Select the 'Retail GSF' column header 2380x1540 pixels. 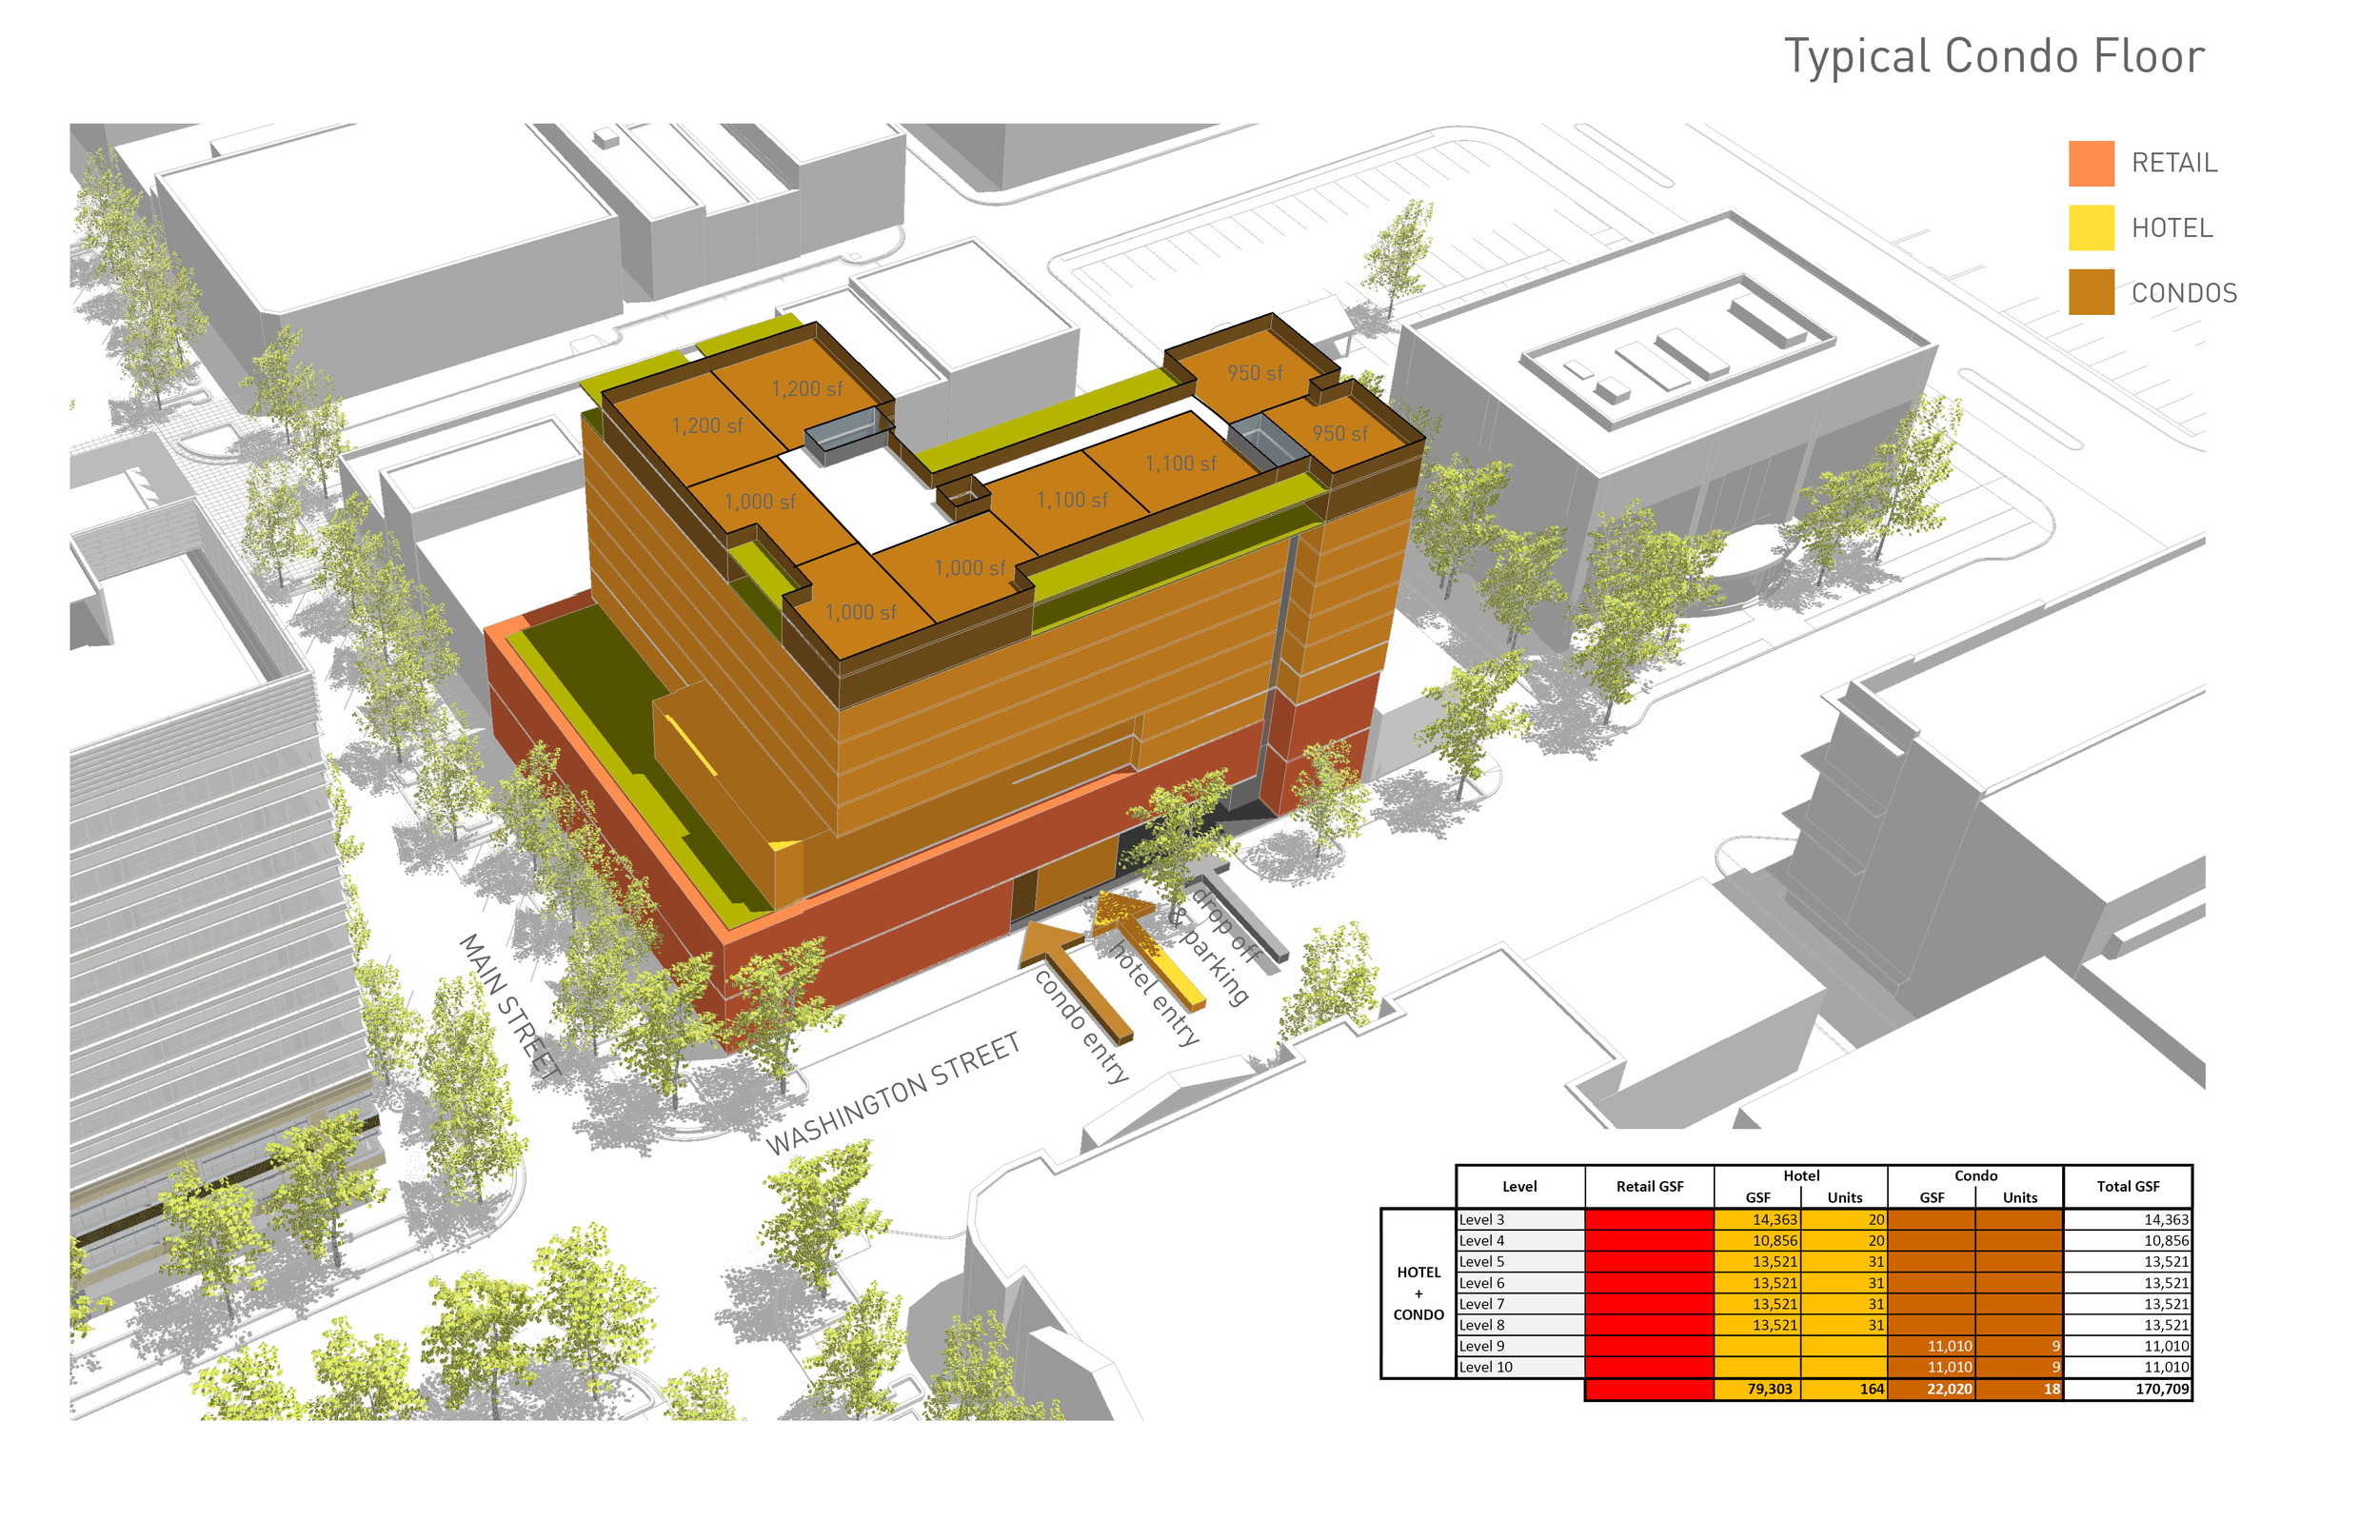[x=1650, y=1187]
